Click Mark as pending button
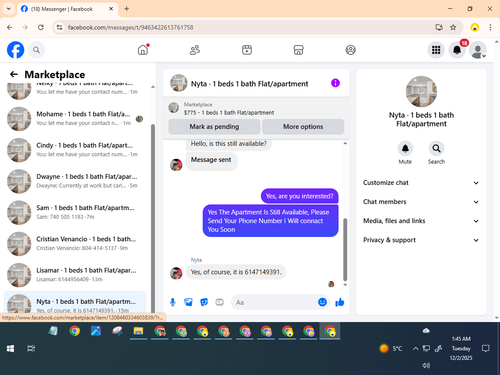The width and height of the screenshot is (500, 375). click(214, 127)
